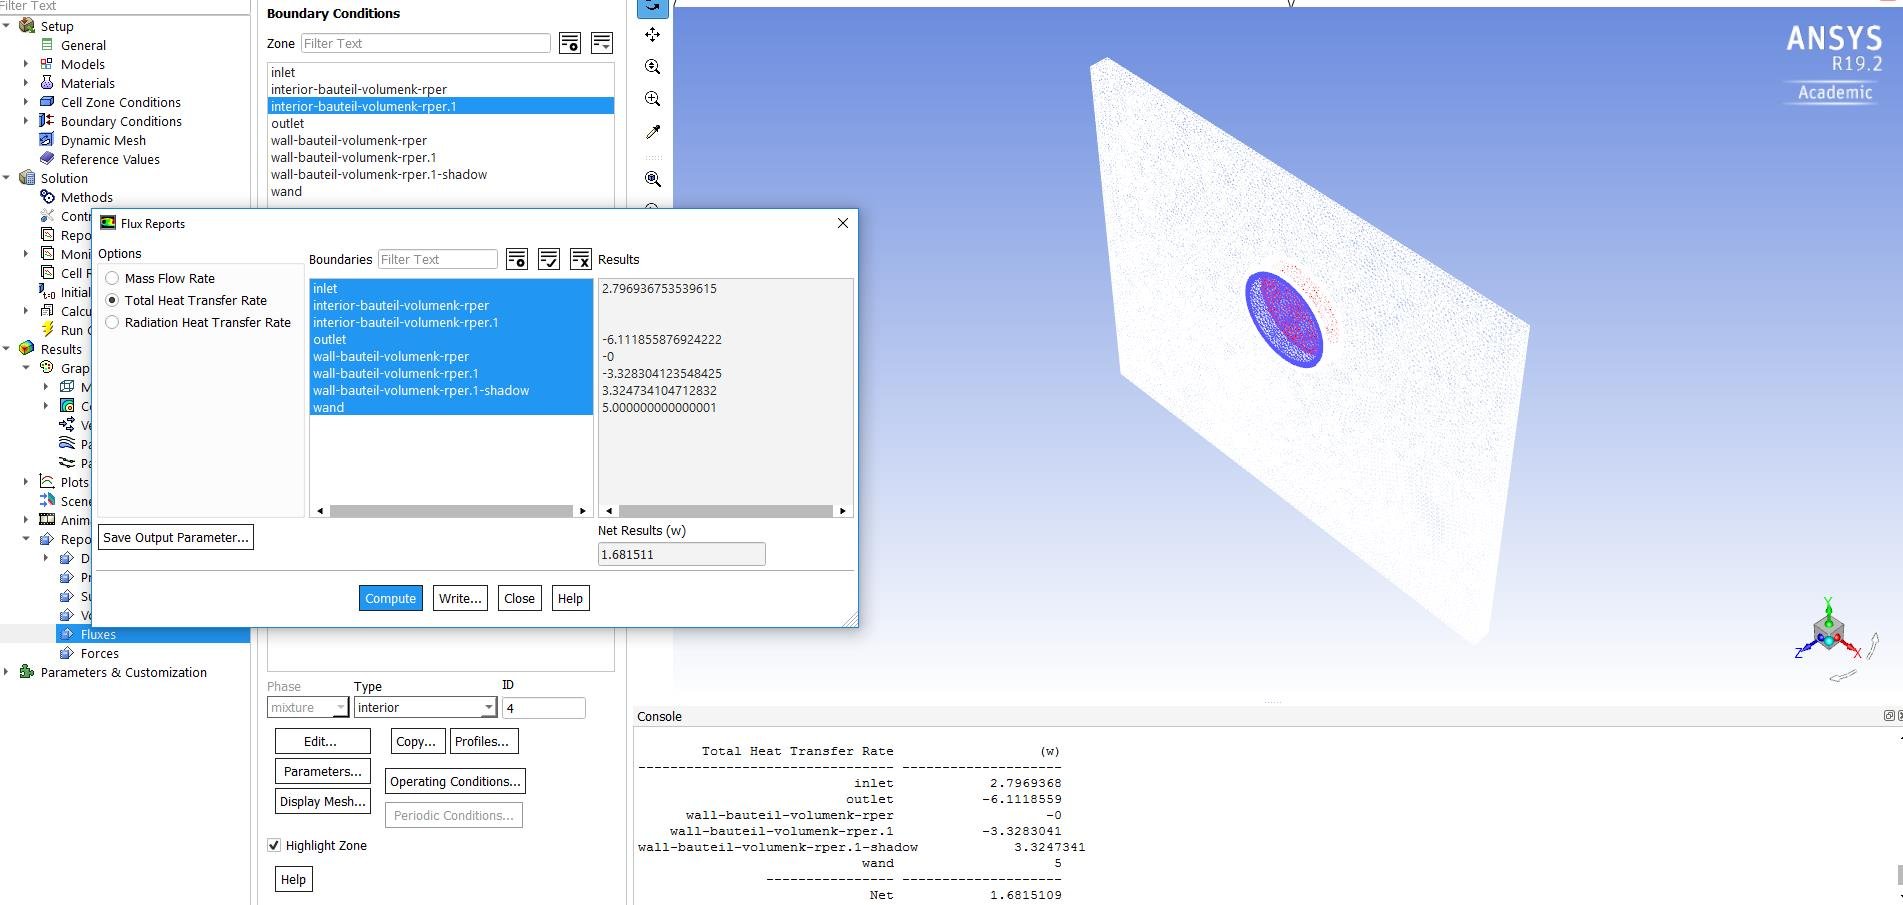Activate the Zoom In/Out magnifier tool
Screen dimensions: 1903x905
point(653,66)
